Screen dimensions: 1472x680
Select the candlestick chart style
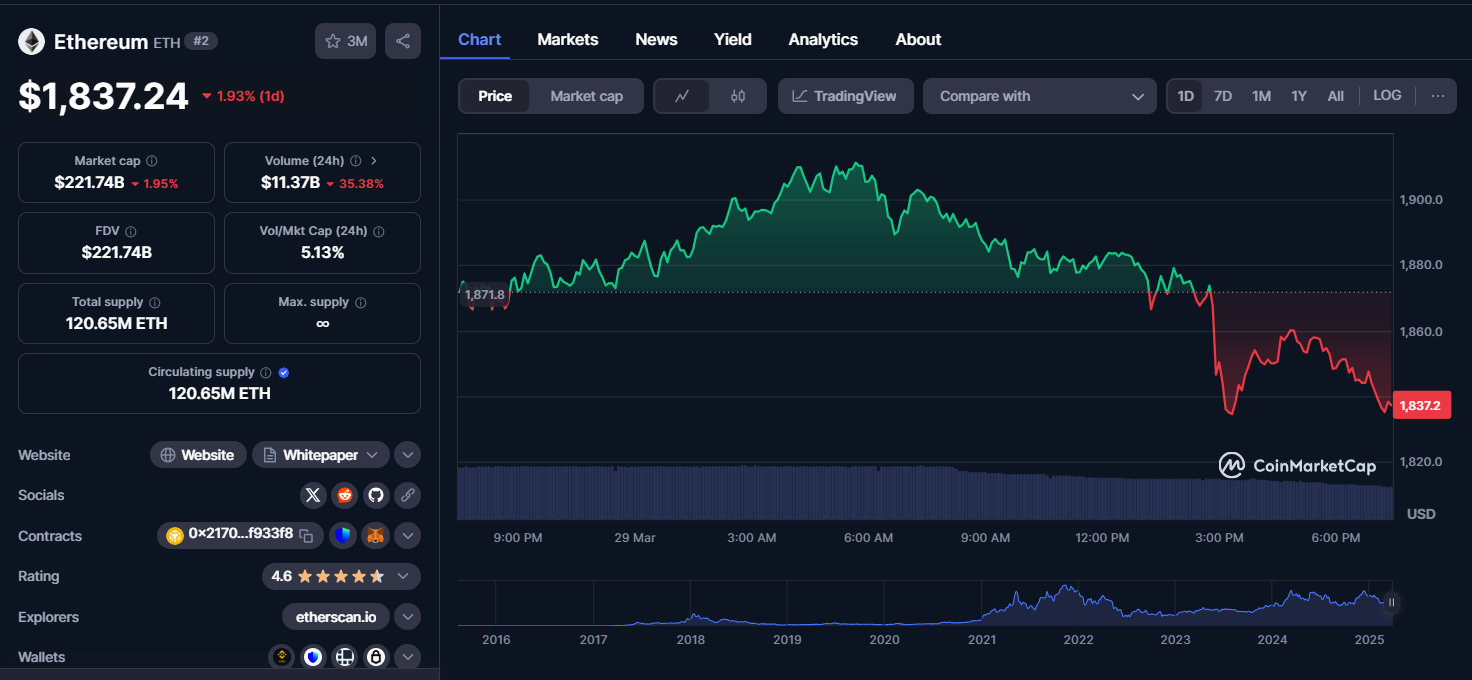738,96
